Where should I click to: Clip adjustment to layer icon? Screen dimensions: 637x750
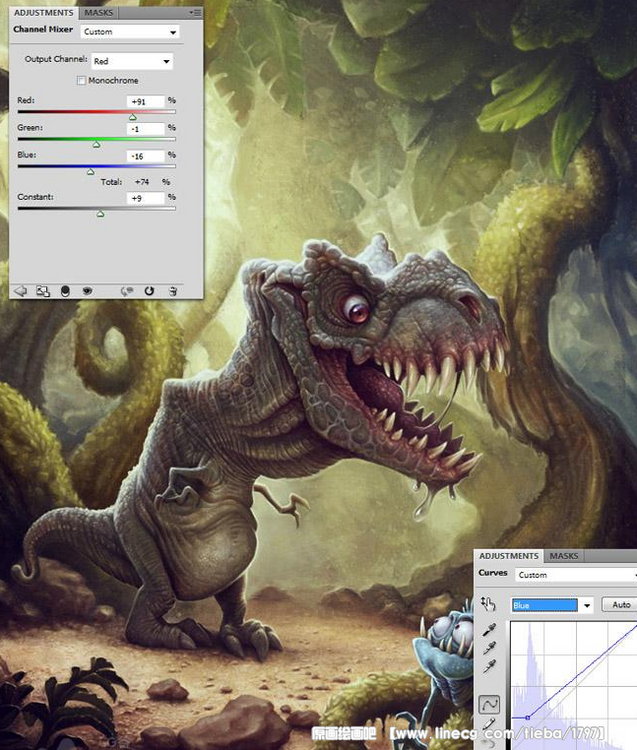pyautogui.click(x=66, y=291)
